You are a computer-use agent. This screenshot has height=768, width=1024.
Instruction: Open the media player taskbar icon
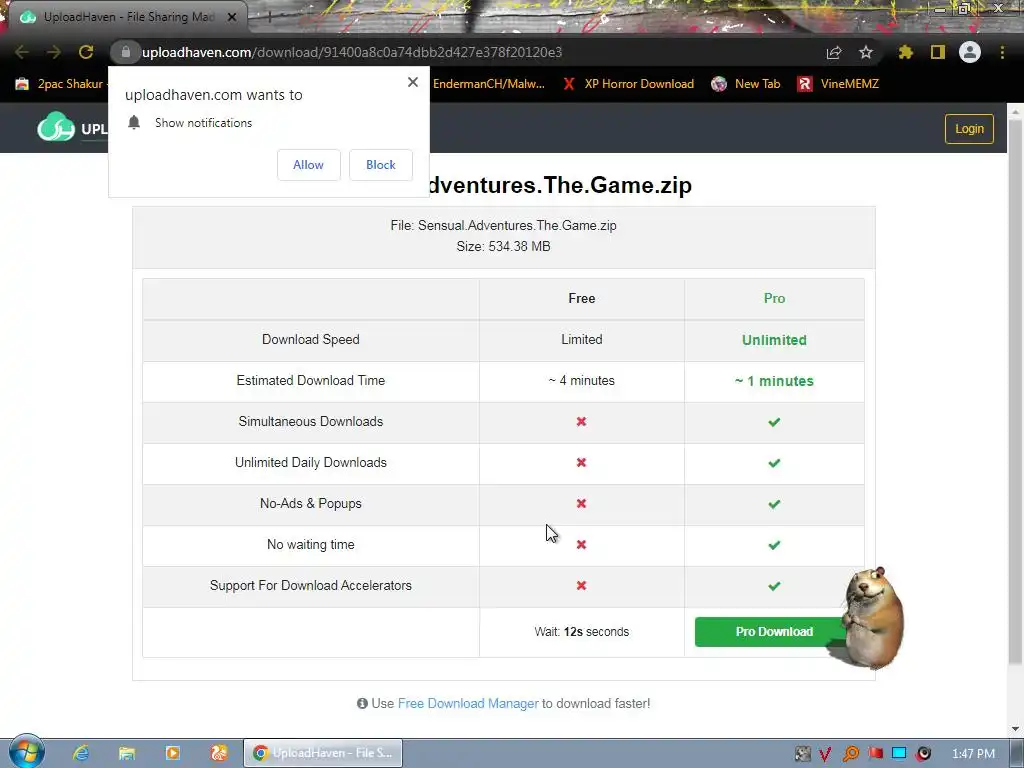point(173,753)
